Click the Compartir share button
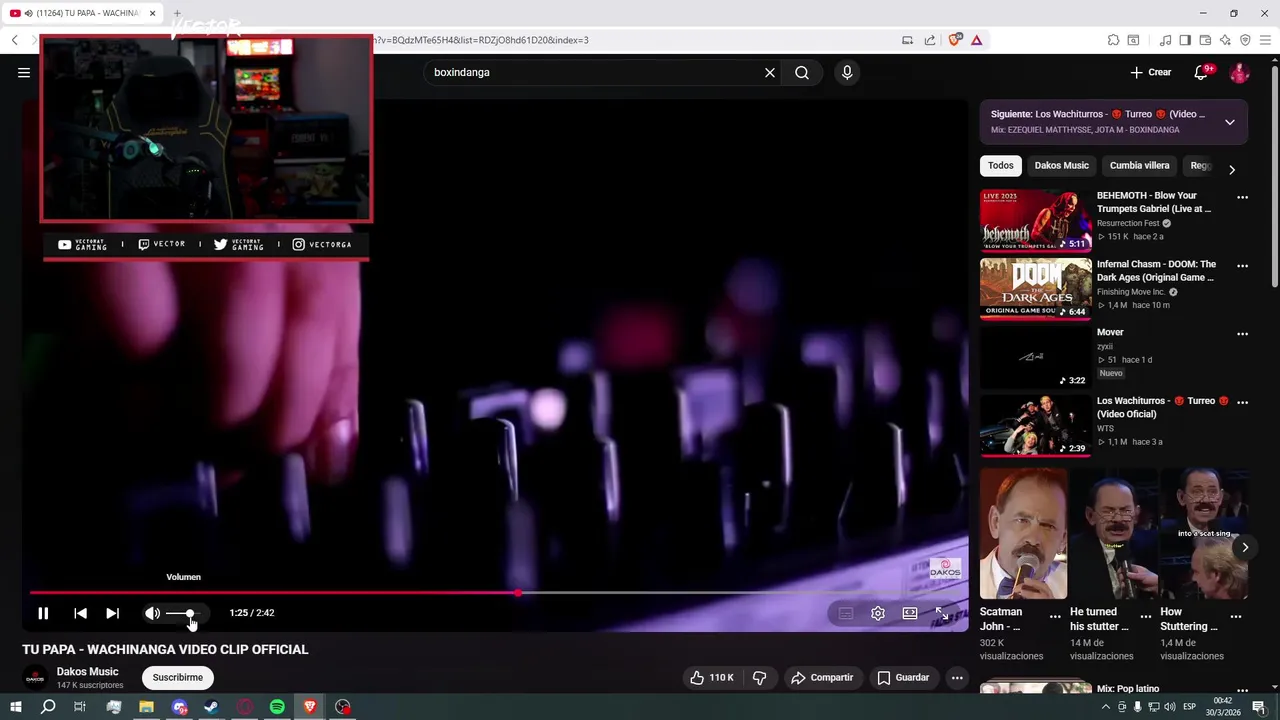Image resolution: width=1280 pixels, height=720 pixels. pos(822,678)
